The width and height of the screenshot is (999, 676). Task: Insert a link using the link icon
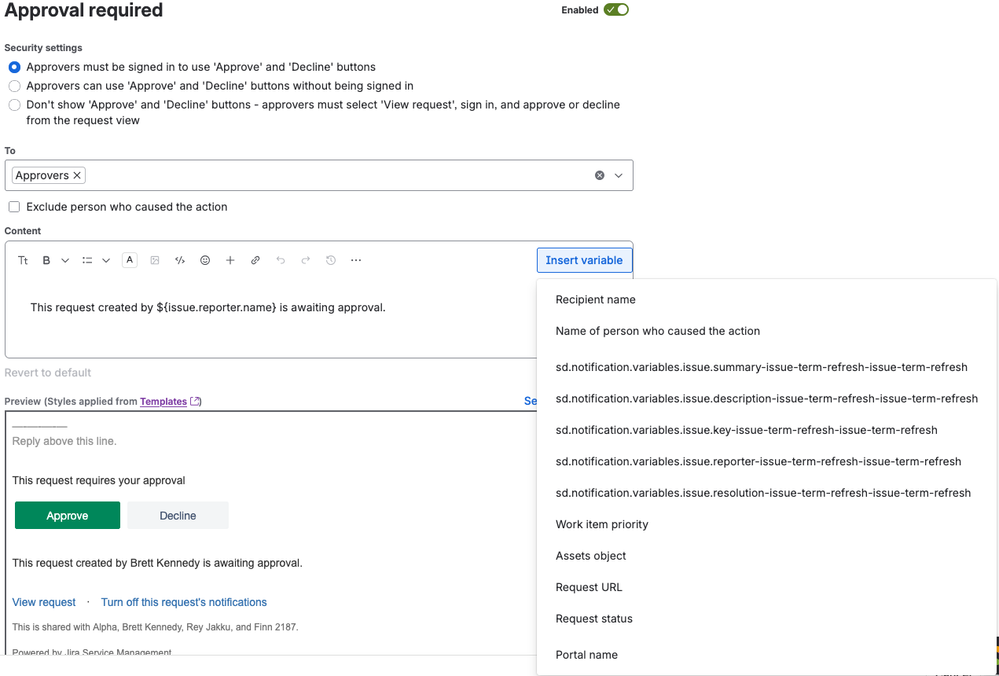coord(254,260)
